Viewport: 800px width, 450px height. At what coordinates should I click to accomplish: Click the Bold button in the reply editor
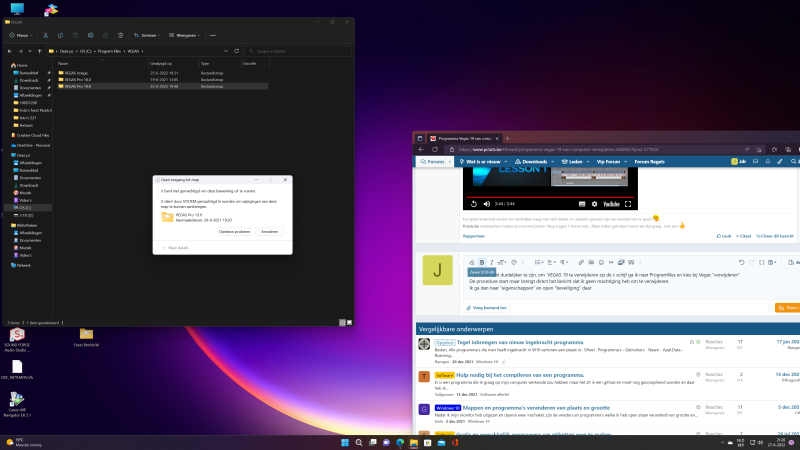tap(482, 262)
